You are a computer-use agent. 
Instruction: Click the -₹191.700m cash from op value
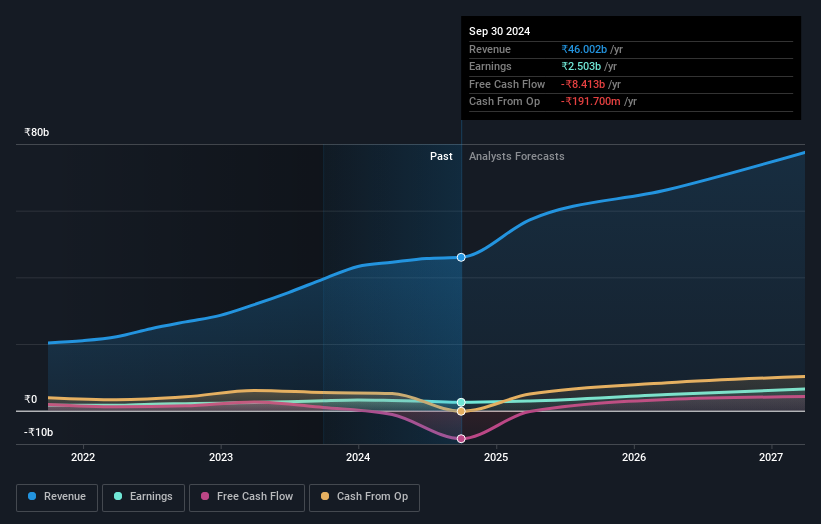click(591, 102)
